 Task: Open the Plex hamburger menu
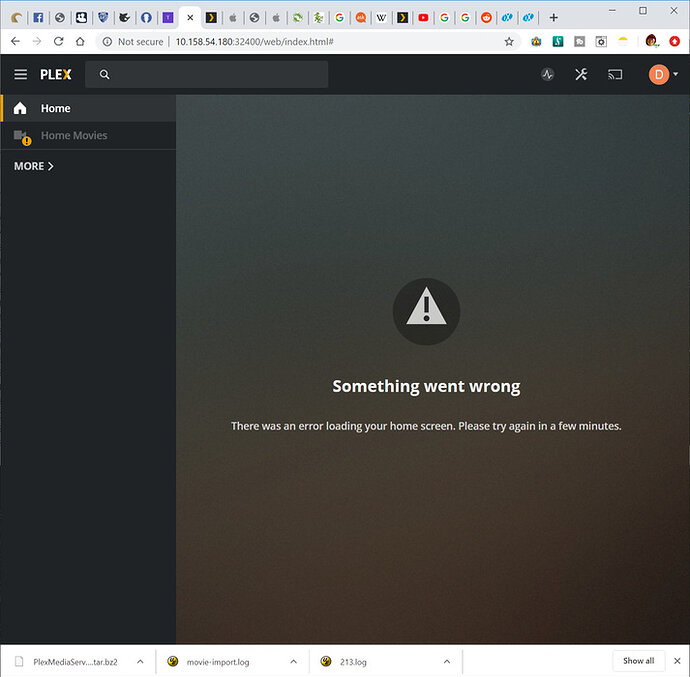(x=21, y=74)
